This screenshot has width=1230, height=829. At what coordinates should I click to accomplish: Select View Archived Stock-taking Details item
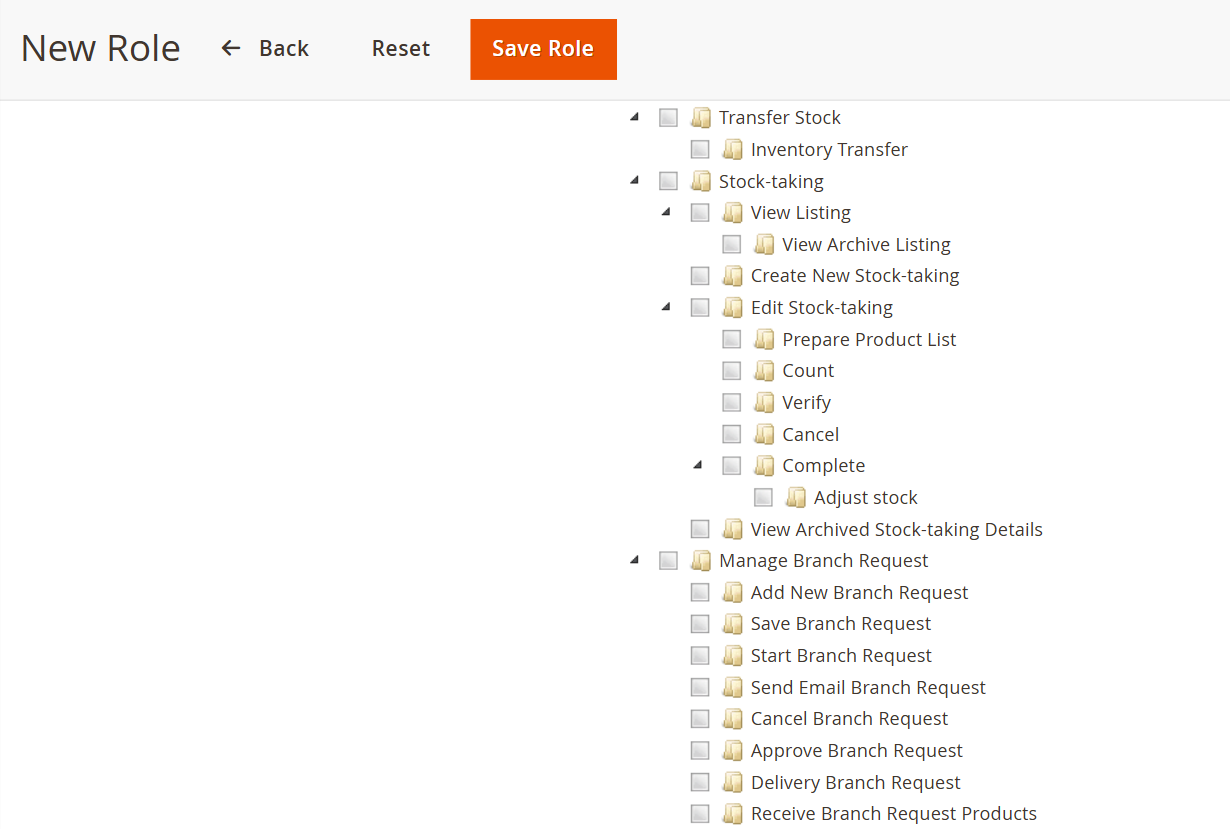click(x=896, y=530)
